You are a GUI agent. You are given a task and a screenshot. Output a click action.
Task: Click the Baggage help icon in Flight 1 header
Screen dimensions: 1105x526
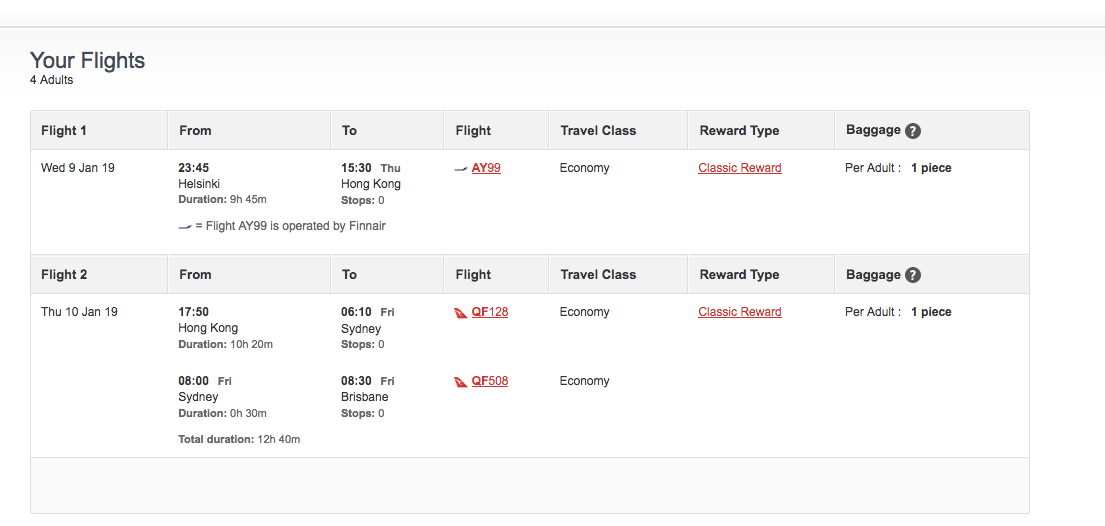pyautogui.click(x=913, y=131)
